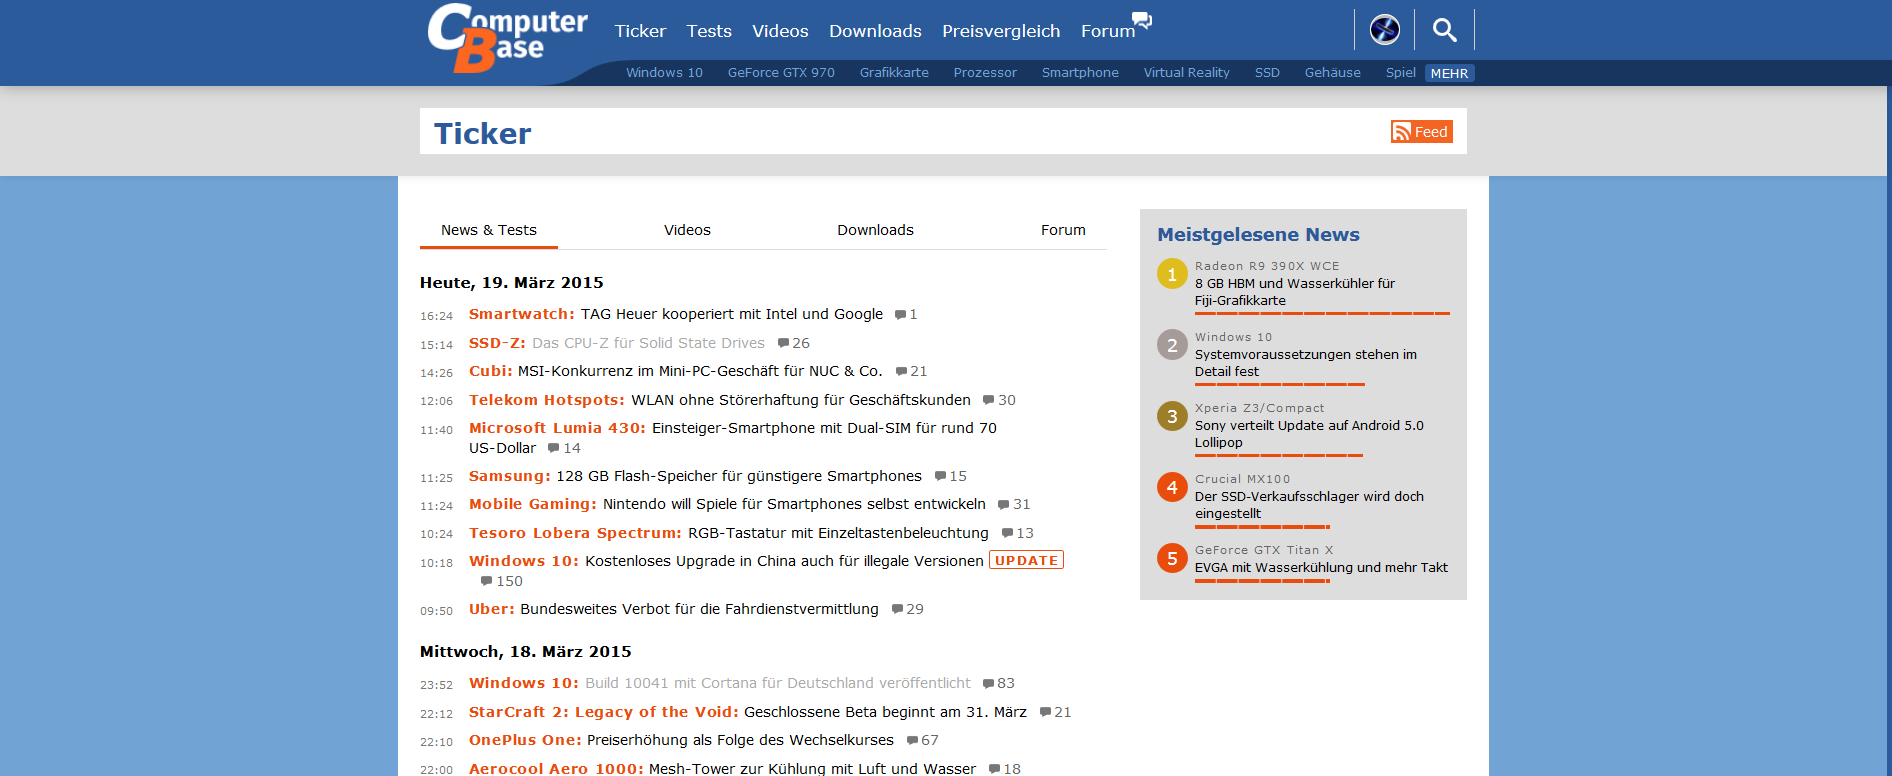Click the brown number 3 ranking badge
Image resolution: width=1892 pixels, height=776 pixels.
click(1172, 415)
